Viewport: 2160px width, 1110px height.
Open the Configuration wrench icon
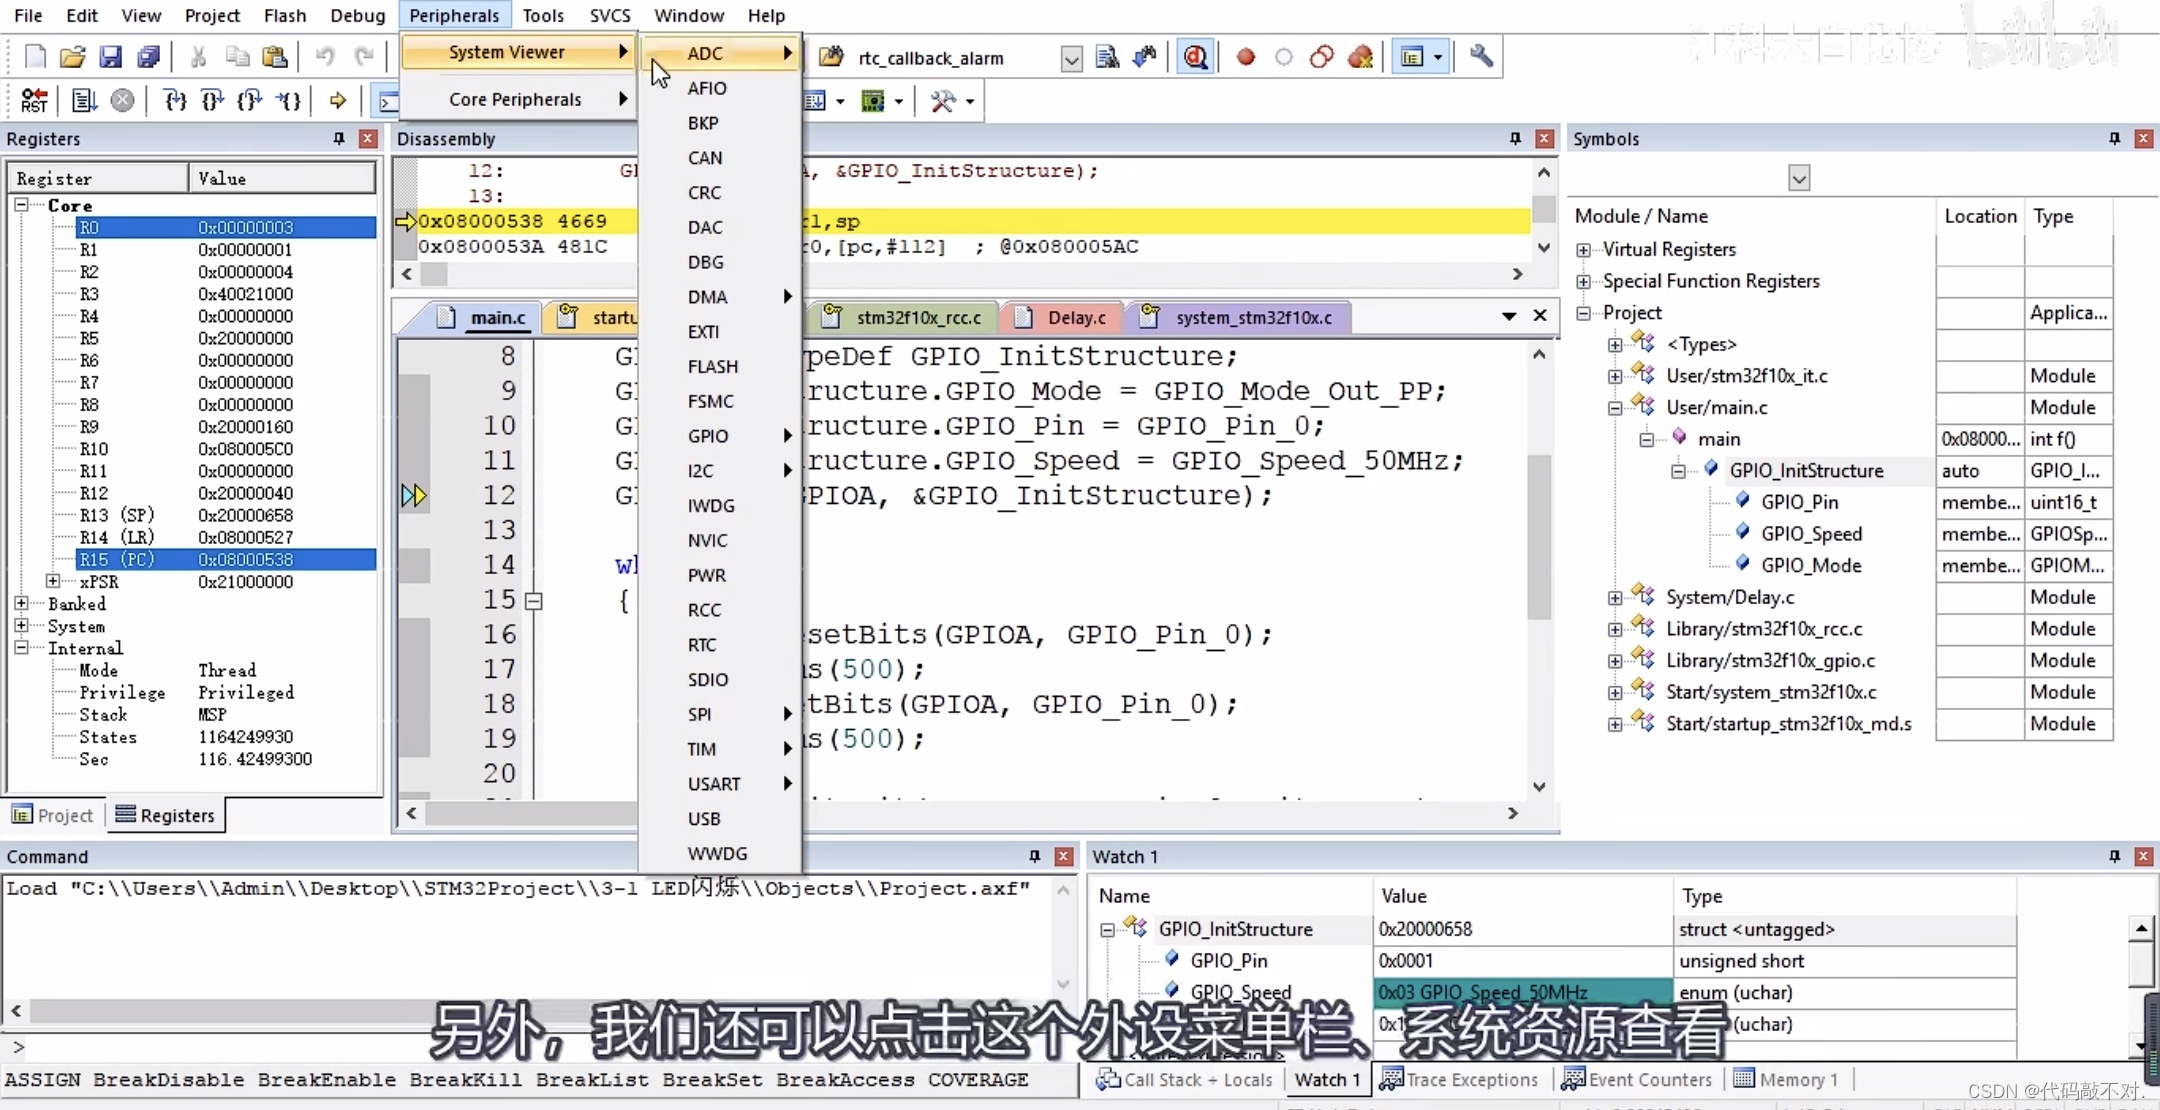[1481, 57]
